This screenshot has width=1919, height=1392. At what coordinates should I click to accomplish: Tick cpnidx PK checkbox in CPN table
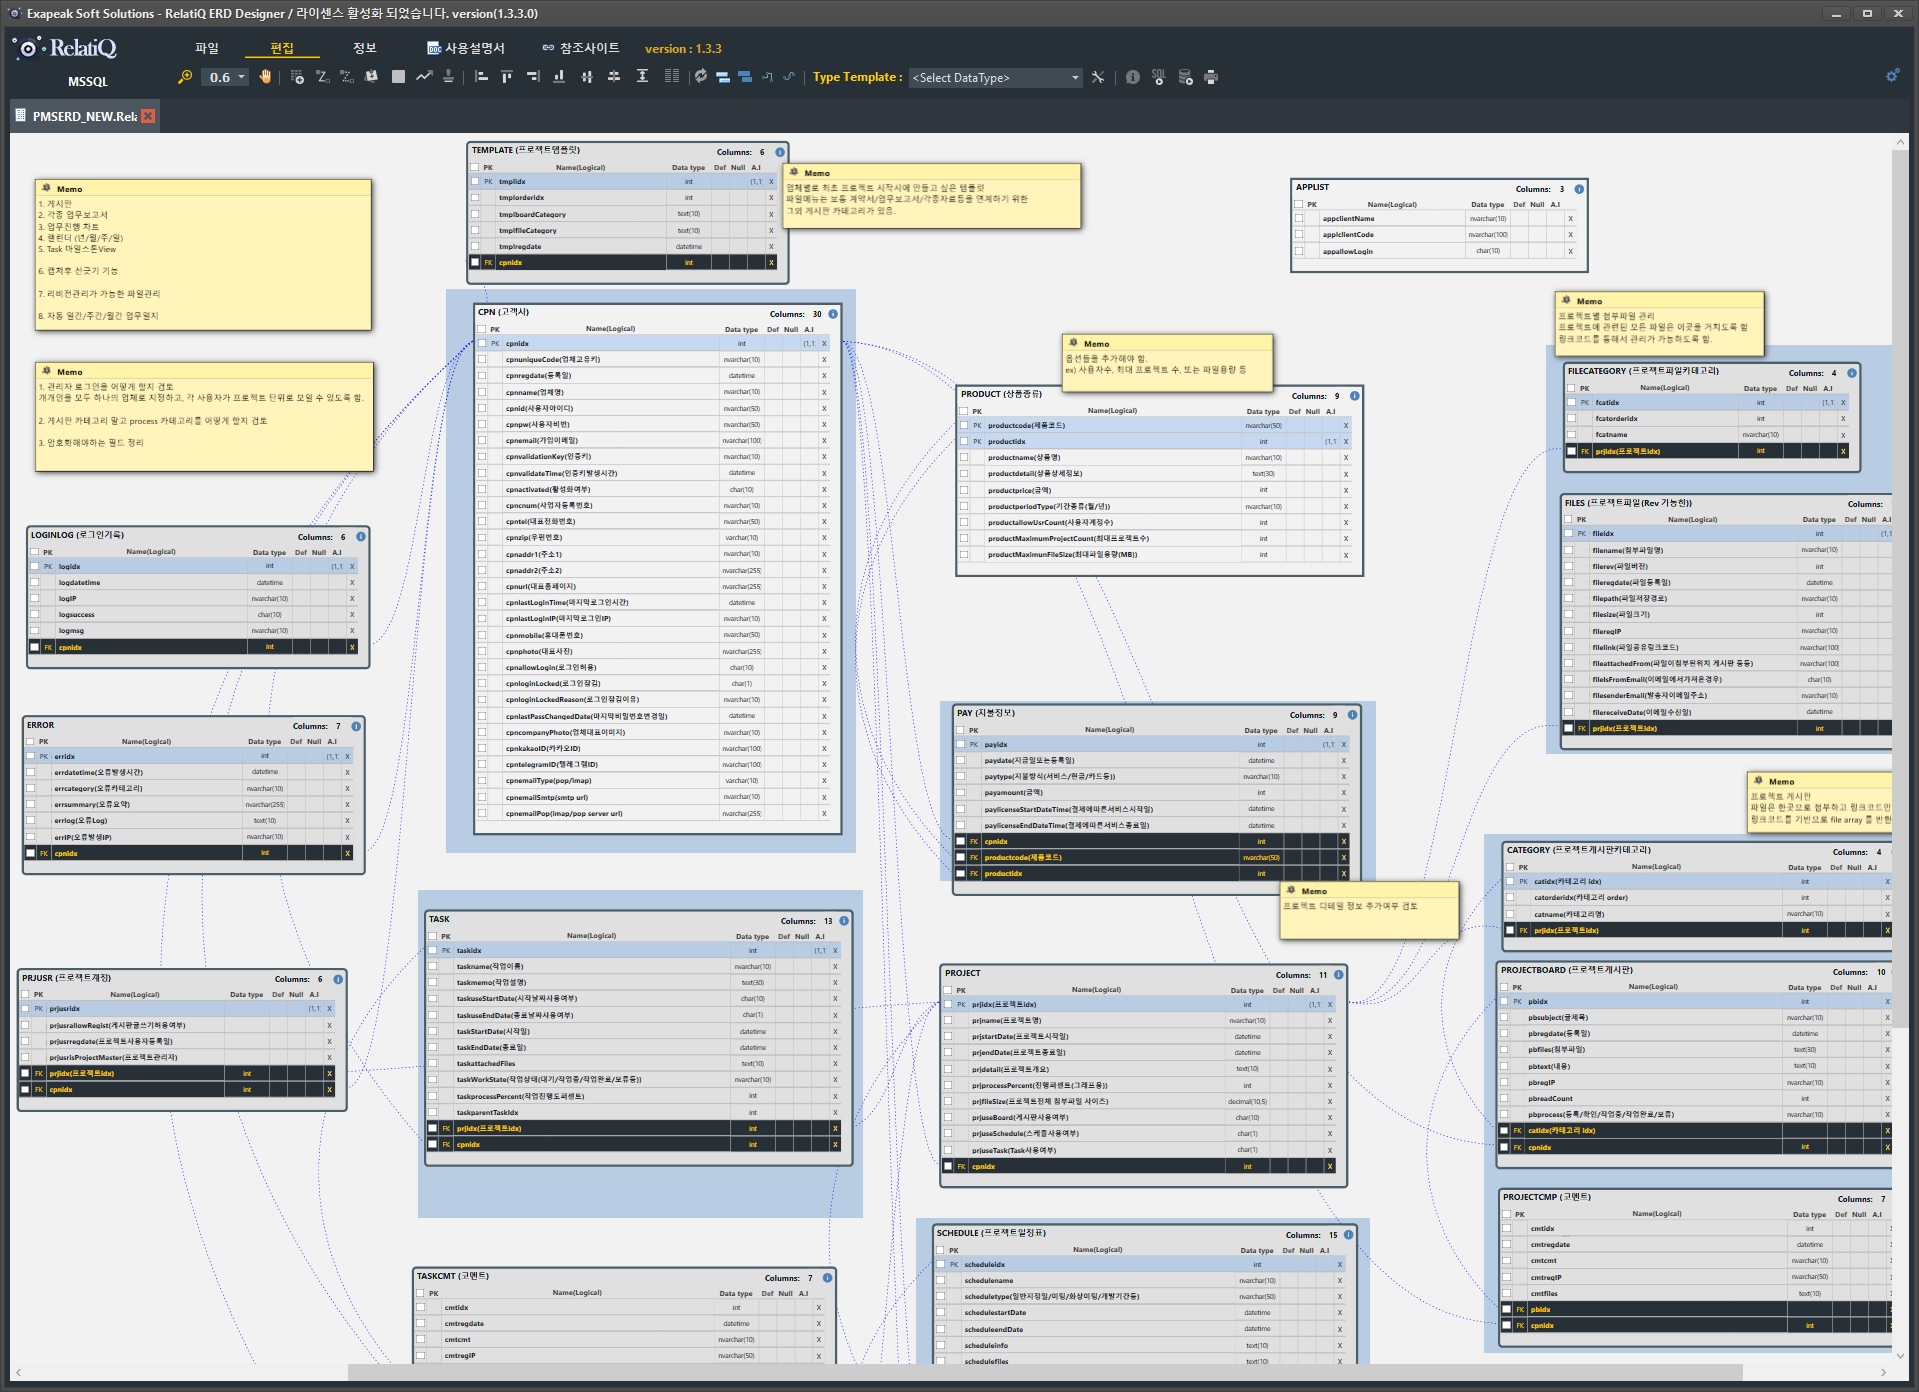[482, 343]
